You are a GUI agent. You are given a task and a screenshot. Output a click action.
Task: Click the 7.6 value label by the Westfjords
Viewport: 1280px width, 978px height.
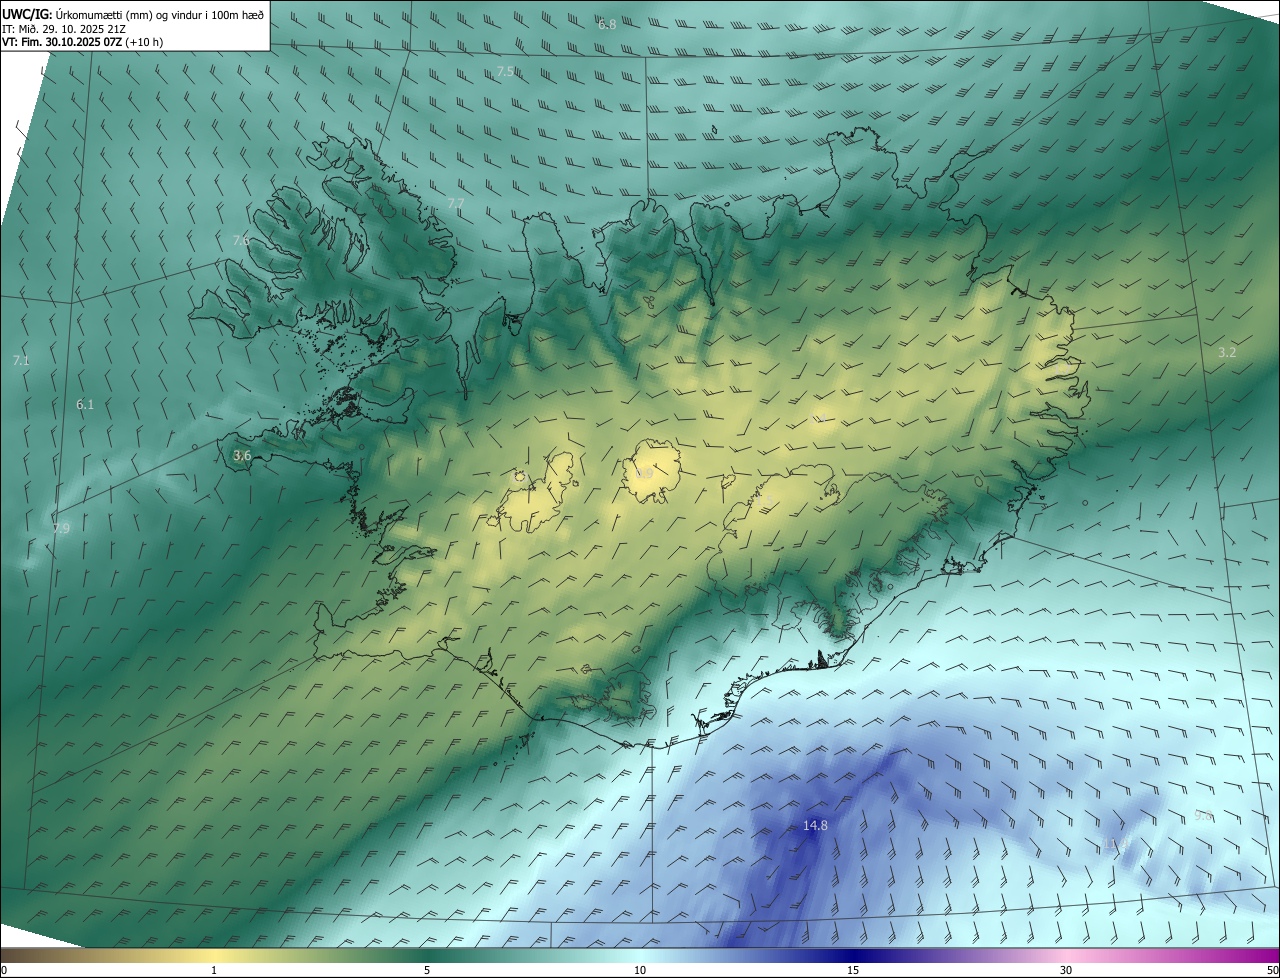click(241, 240)
